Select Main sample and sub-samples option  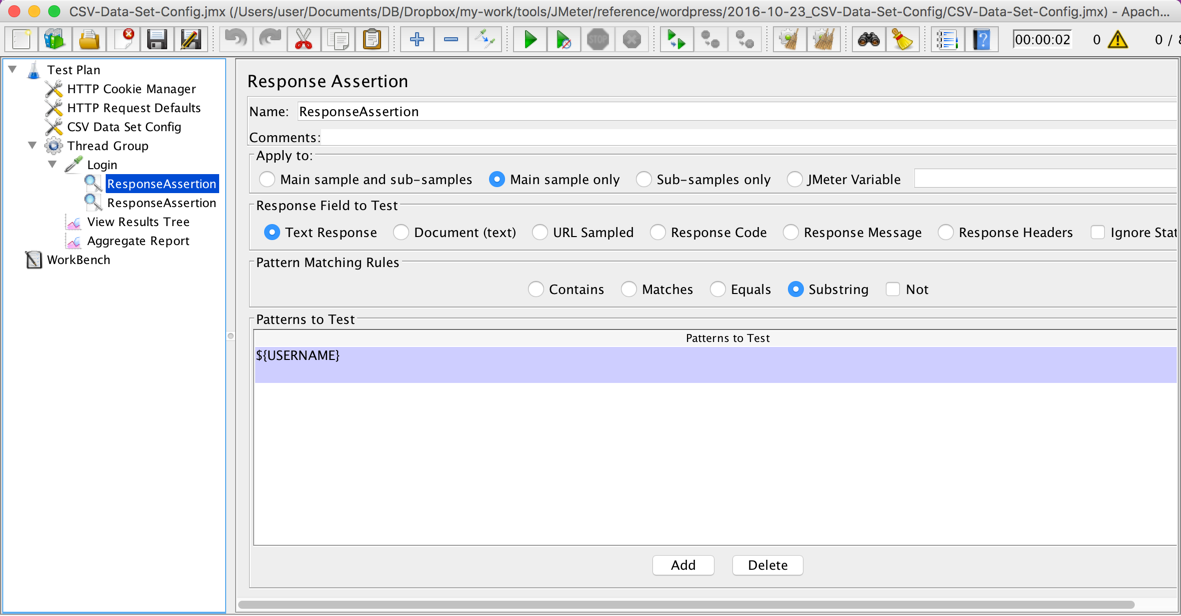[267, 180]
